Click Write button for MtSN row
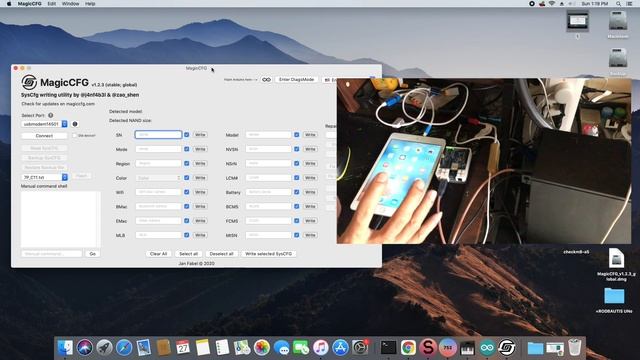Screen dimensions: 640x360 tap(310, 235)
